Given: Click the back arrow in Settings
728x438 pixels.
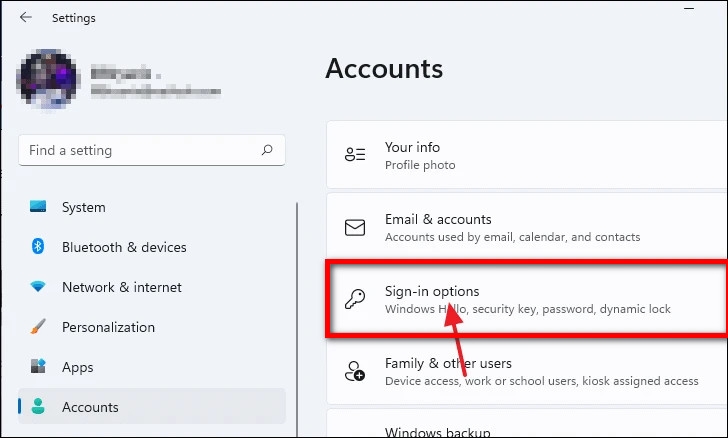Looking at the screenshot, I should tap(26, 18).
